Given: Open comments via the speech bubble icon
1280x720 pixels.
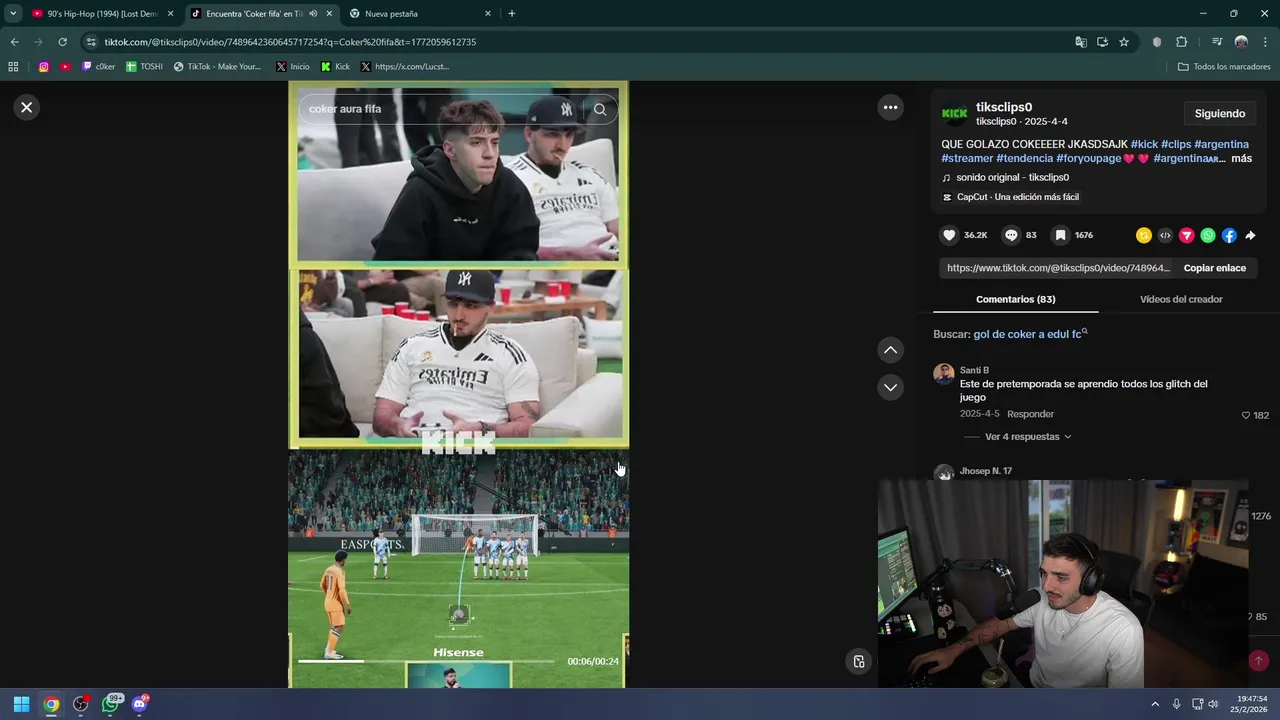Looking at the screenshot, I should [1011, 235].
